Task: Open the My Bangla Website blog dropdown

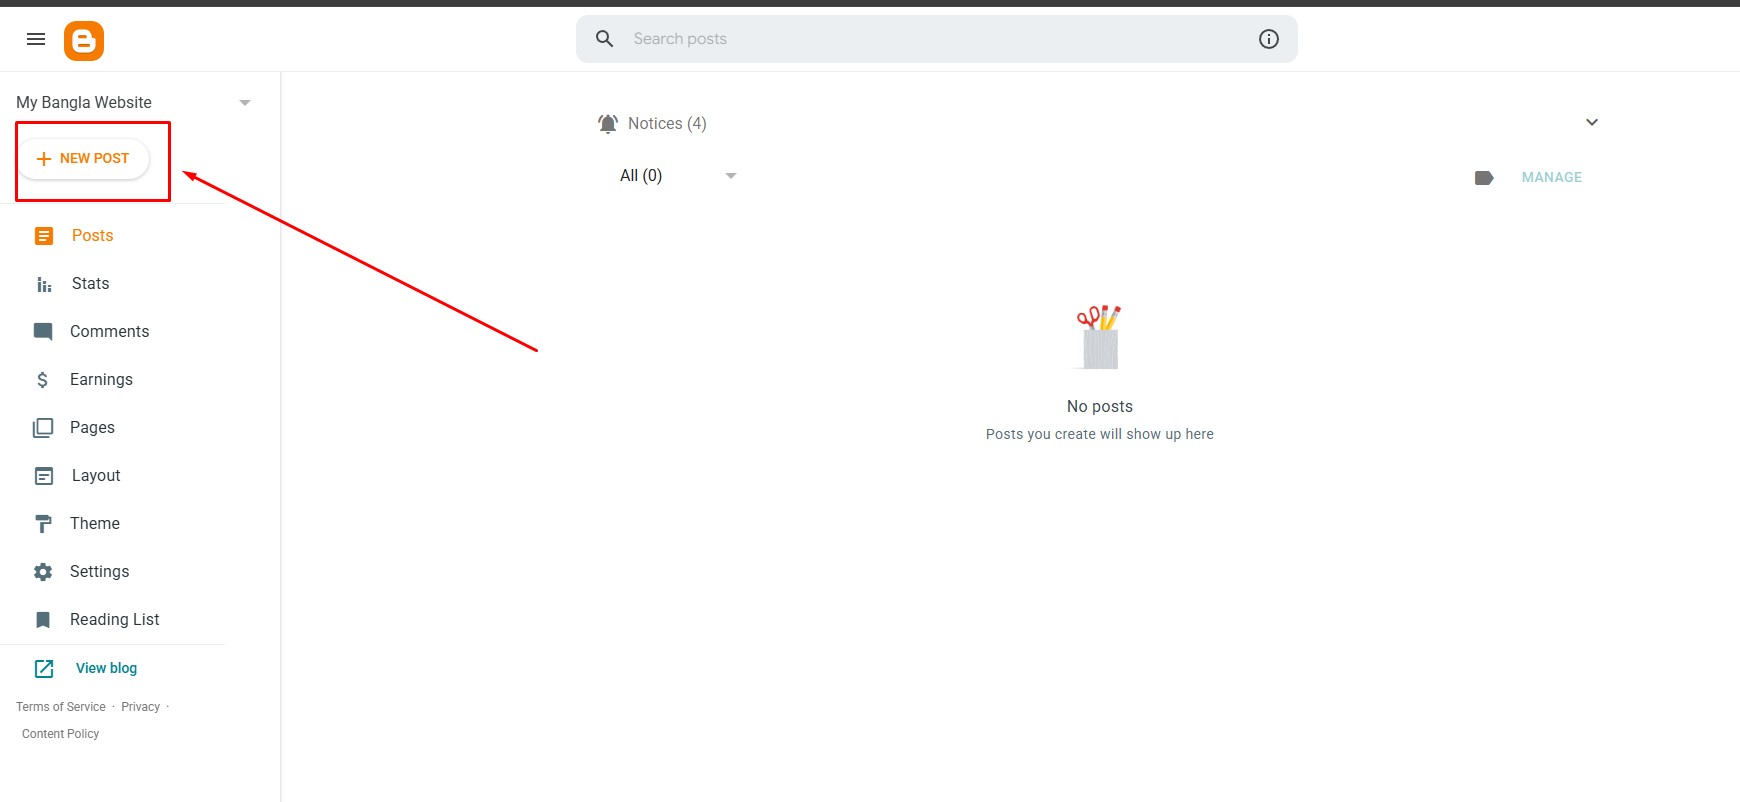Action: [x=245, y=103]
